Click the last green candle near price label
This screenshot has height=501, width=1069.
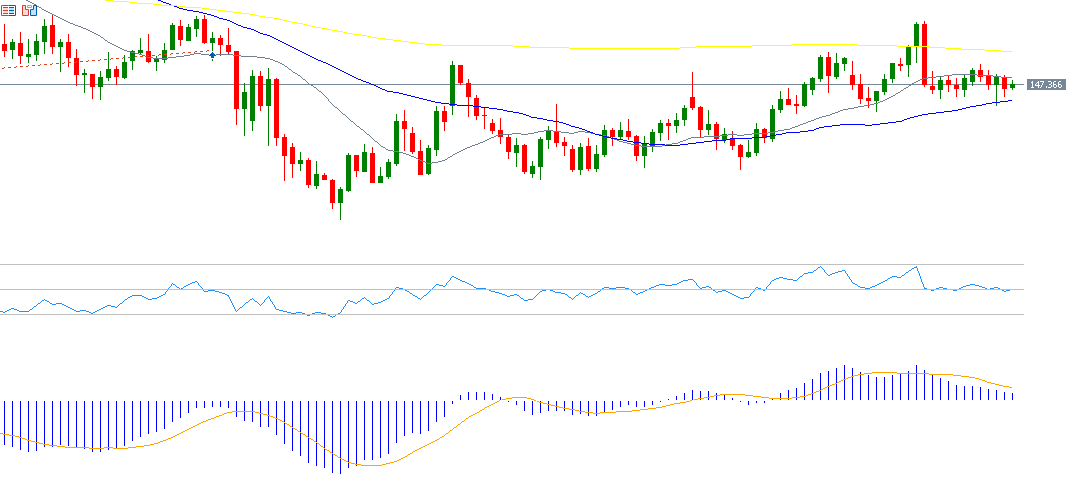1012,85
